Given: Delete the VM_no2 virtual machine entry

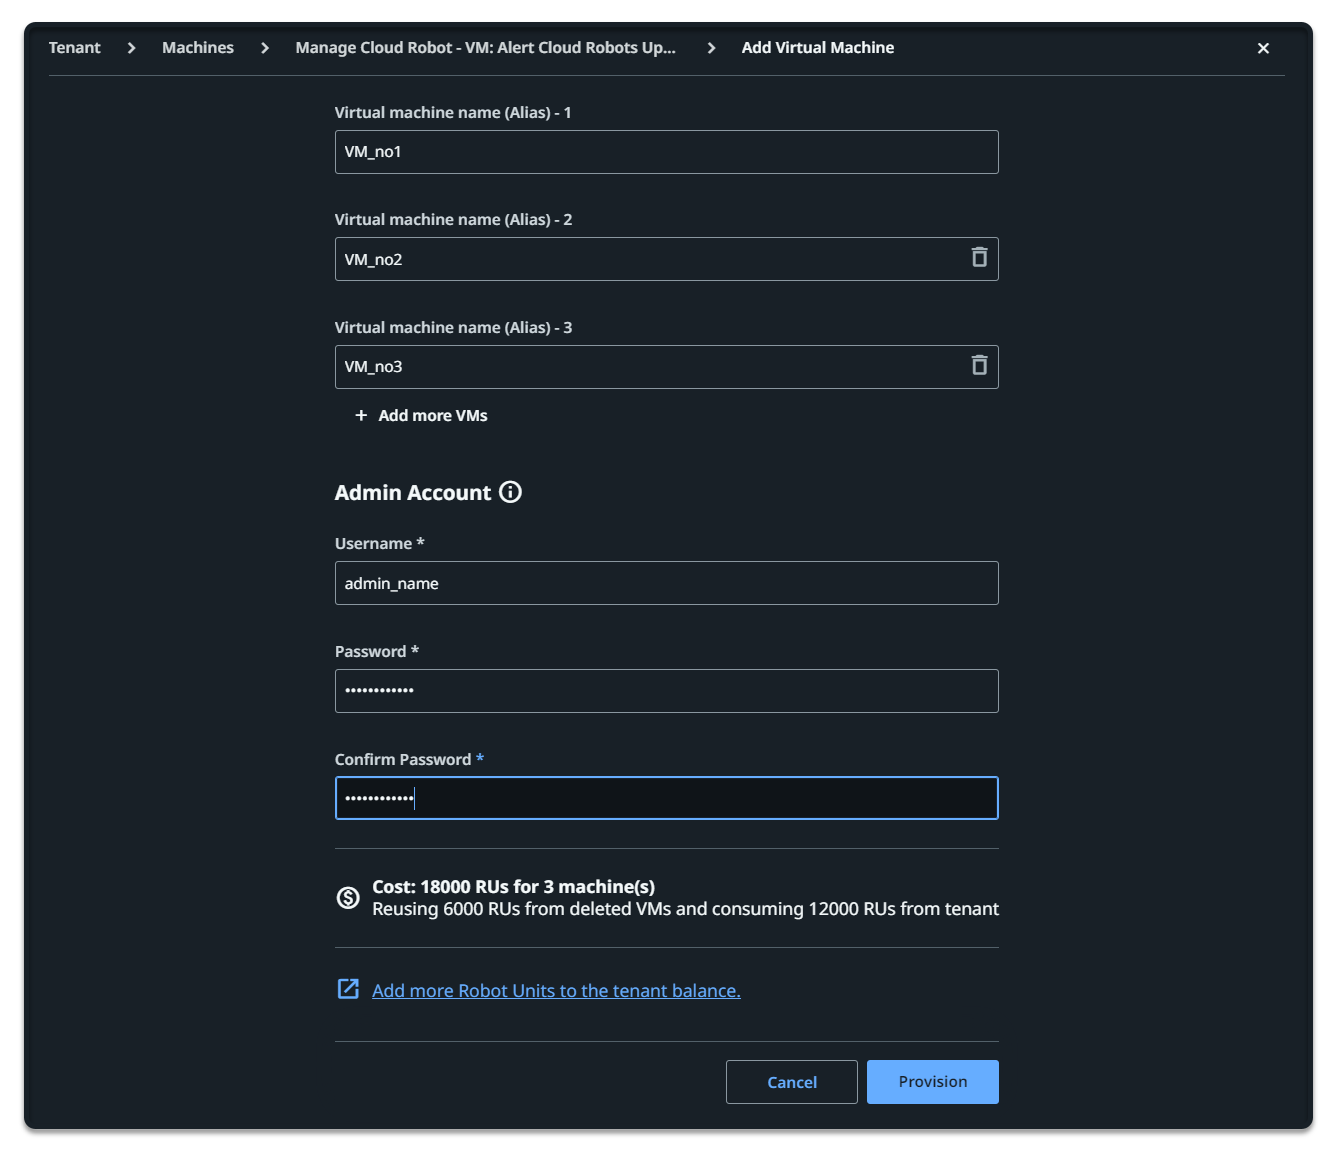Looking at the screenshot, I should (979, 258).
